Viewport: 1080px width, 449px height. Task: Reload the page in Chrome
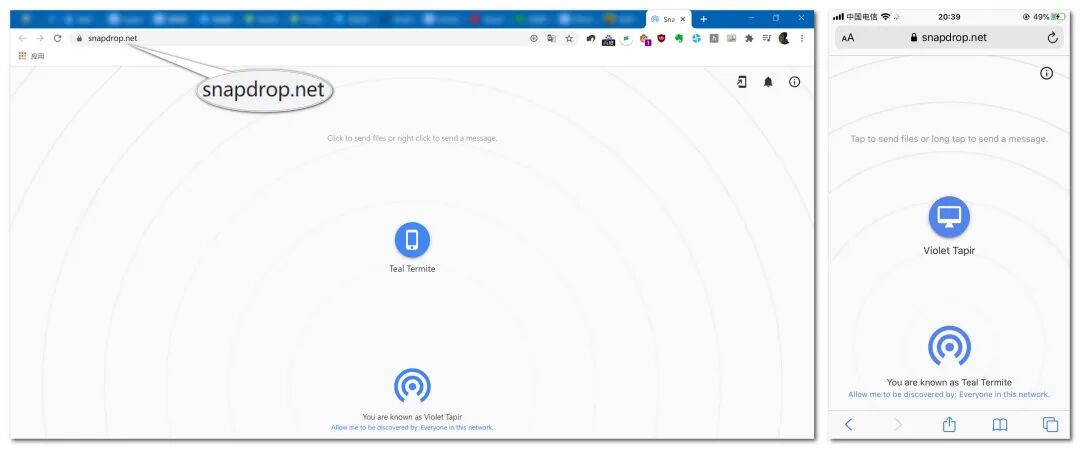(58, 39)
